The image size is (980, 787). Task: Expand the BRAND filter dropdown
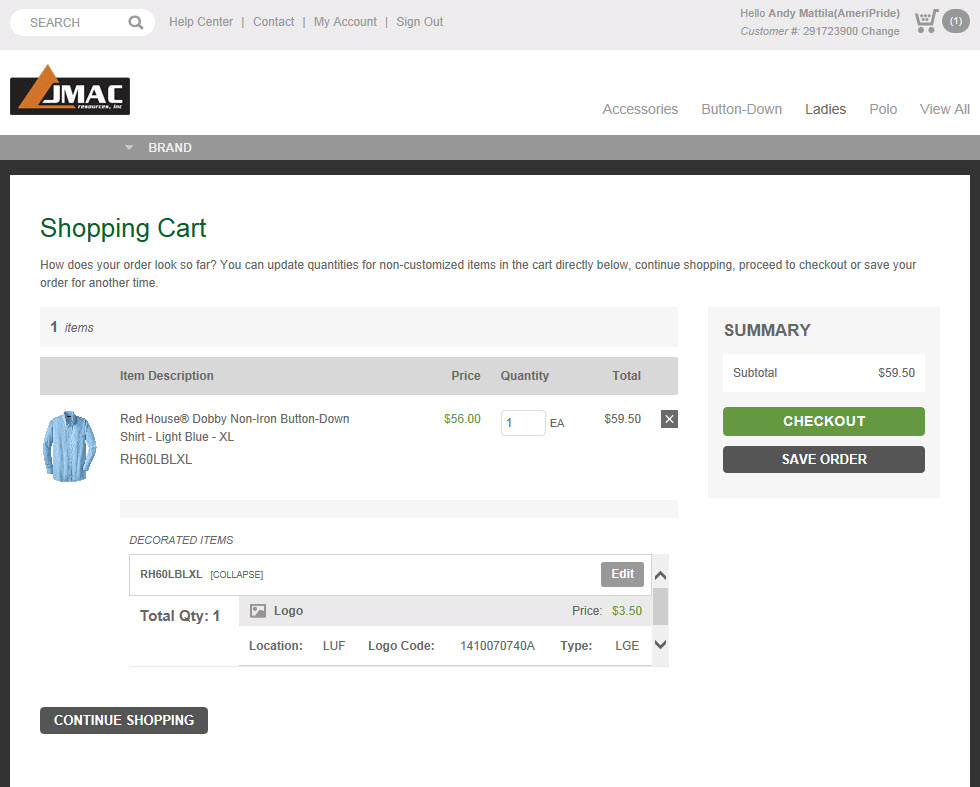pos(160,148)
